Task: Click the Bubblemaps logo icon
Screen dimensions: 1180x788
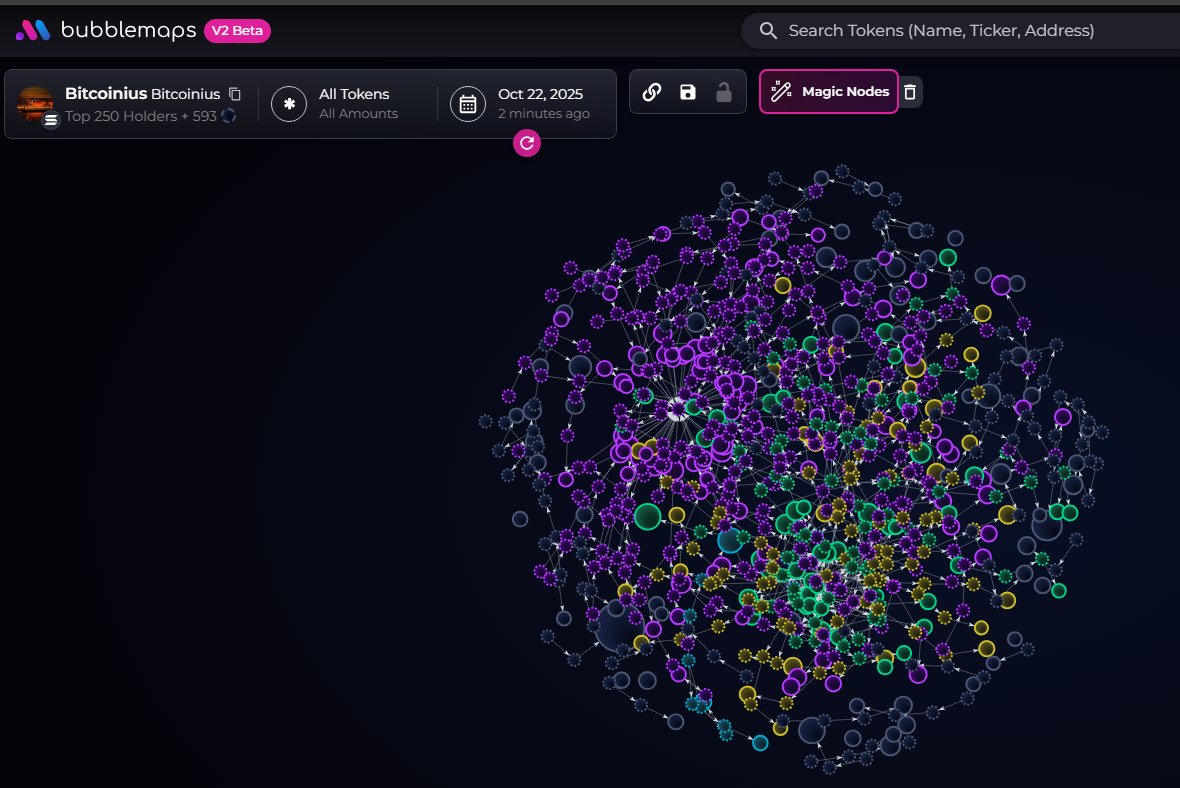Action: [32, 31]
